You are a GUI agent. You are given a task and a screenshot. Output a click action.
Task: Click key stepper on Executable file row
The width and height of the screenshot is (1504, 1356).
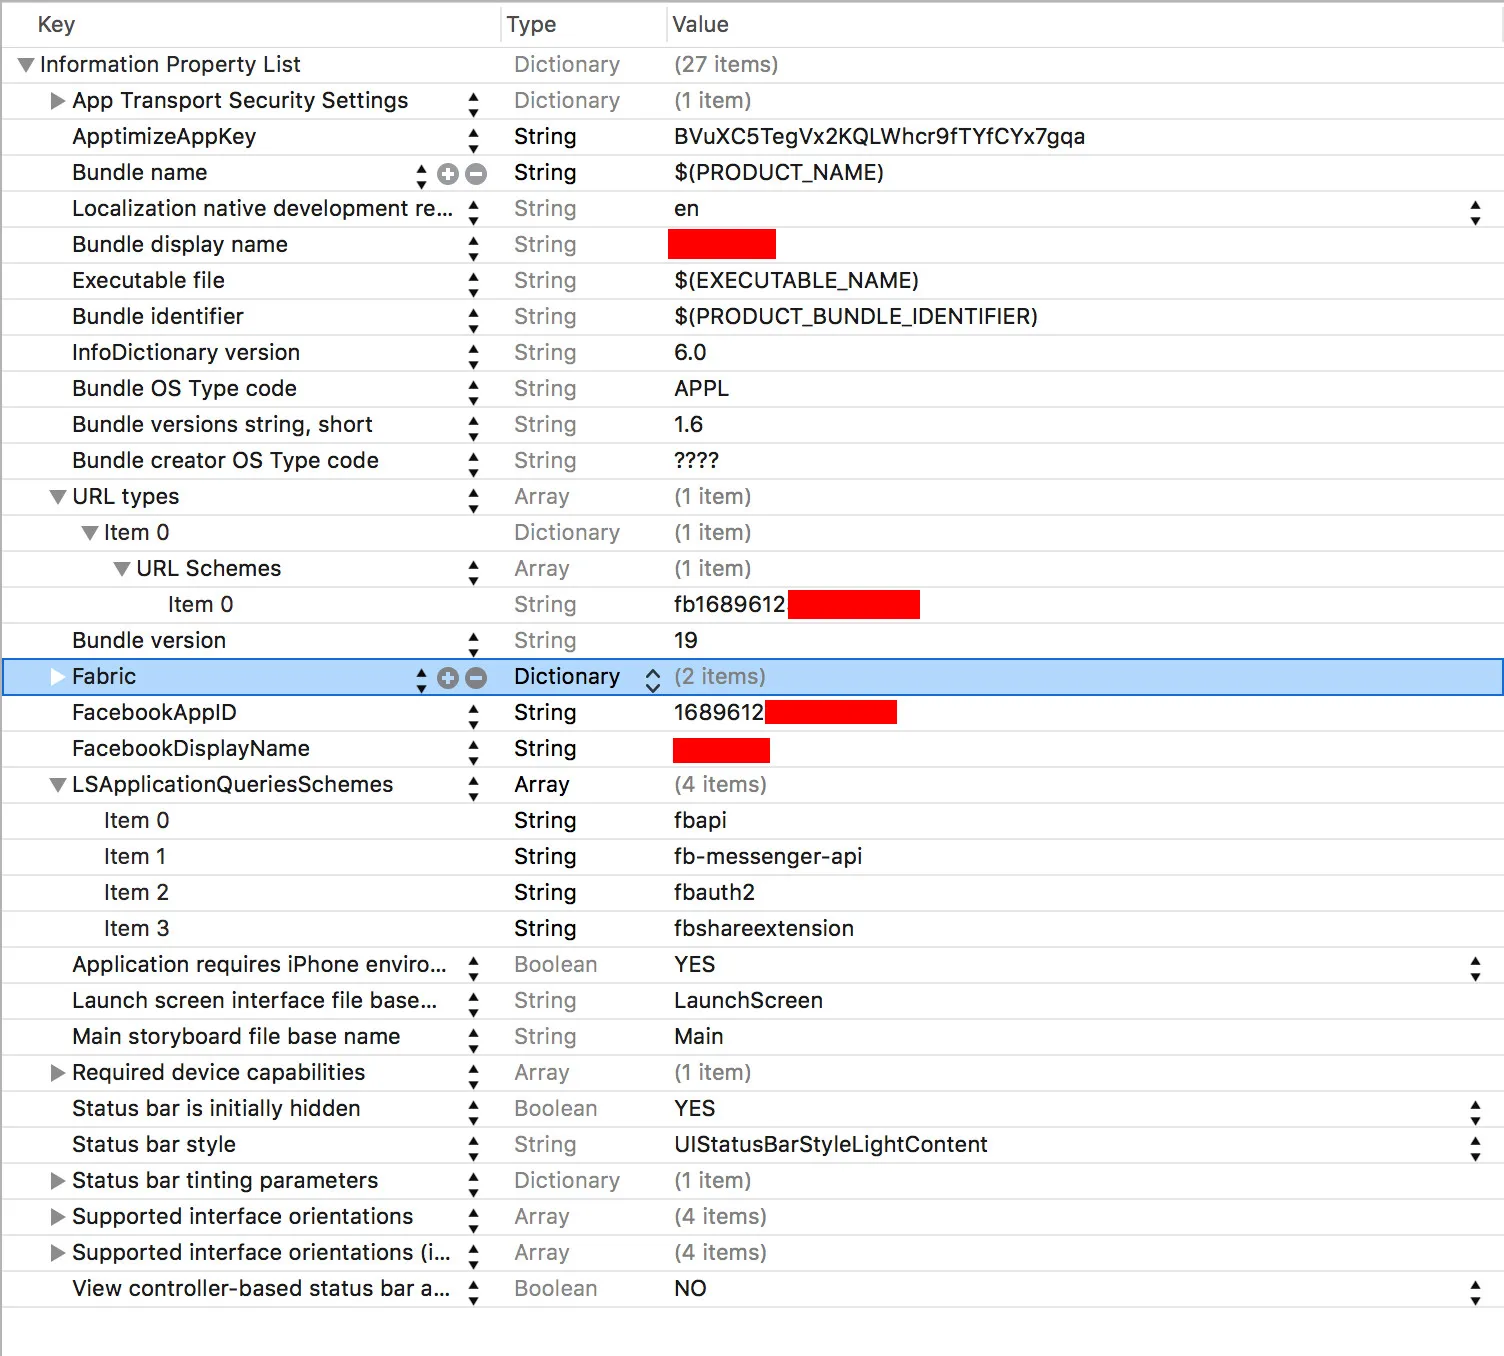pyautogui.click(x=473, y=284)
